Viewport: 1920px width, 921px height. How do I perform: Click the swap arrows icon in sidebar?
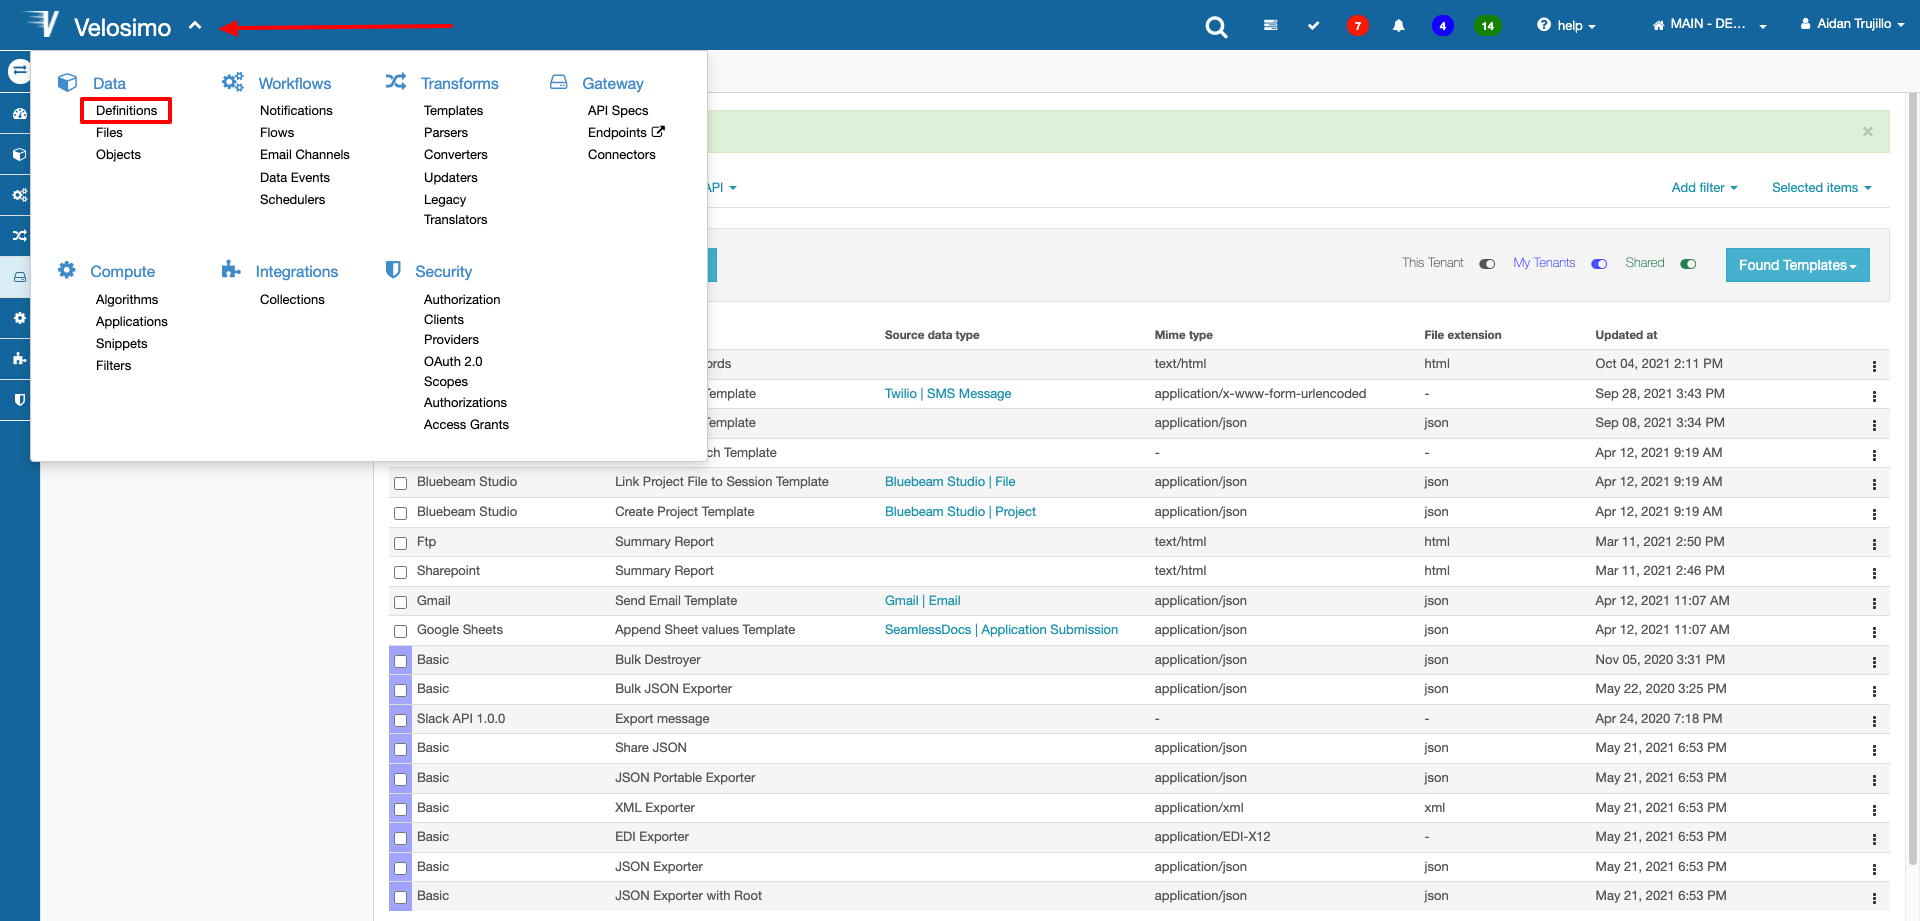tap(19, 71)
